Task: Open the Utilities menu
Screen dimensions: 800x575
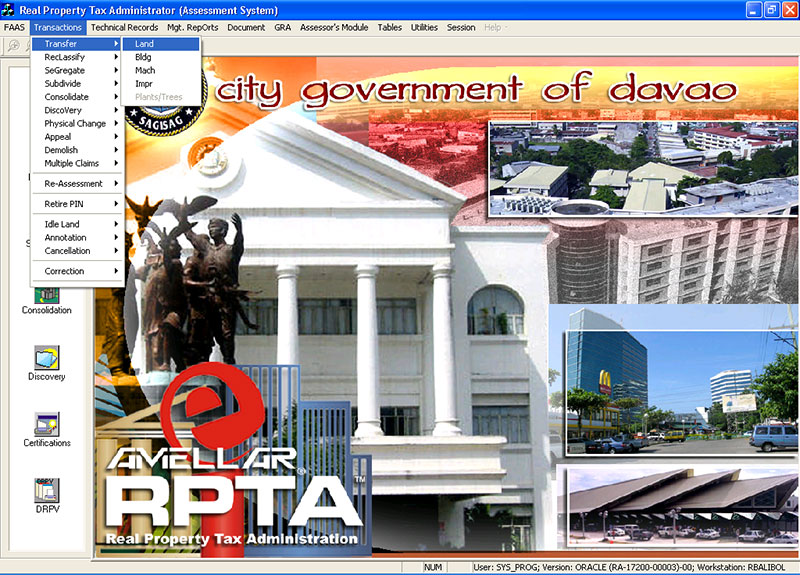Action: [x=424, y=28]
